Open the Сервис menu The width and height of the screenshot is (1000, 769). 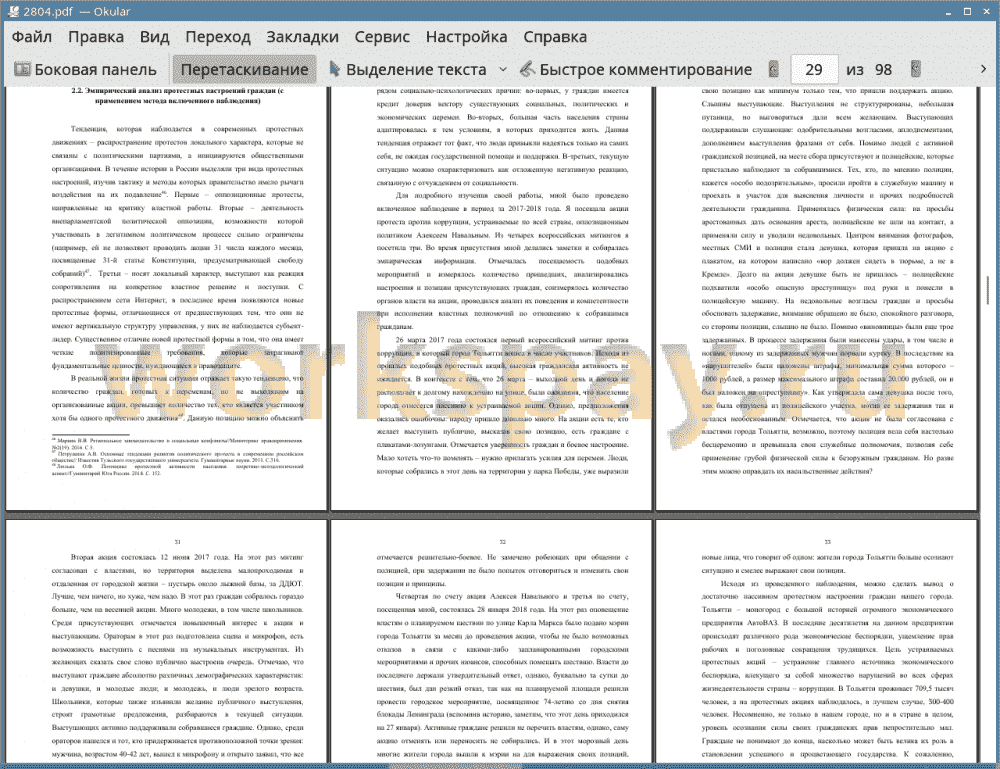click(x=382, y=37)
